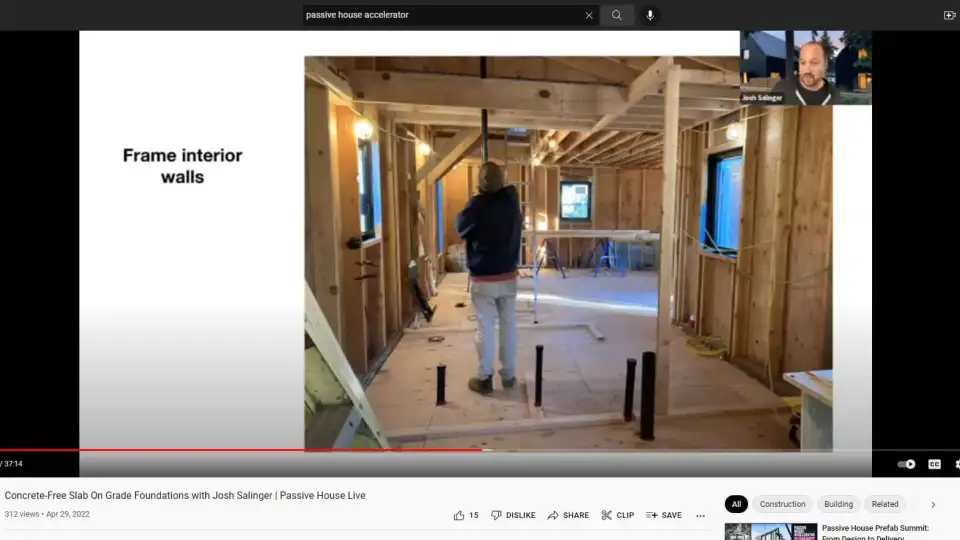The width and height of the screenshot is (960, 540).
Task: Select the Construction filter chip
Action: 782,504
